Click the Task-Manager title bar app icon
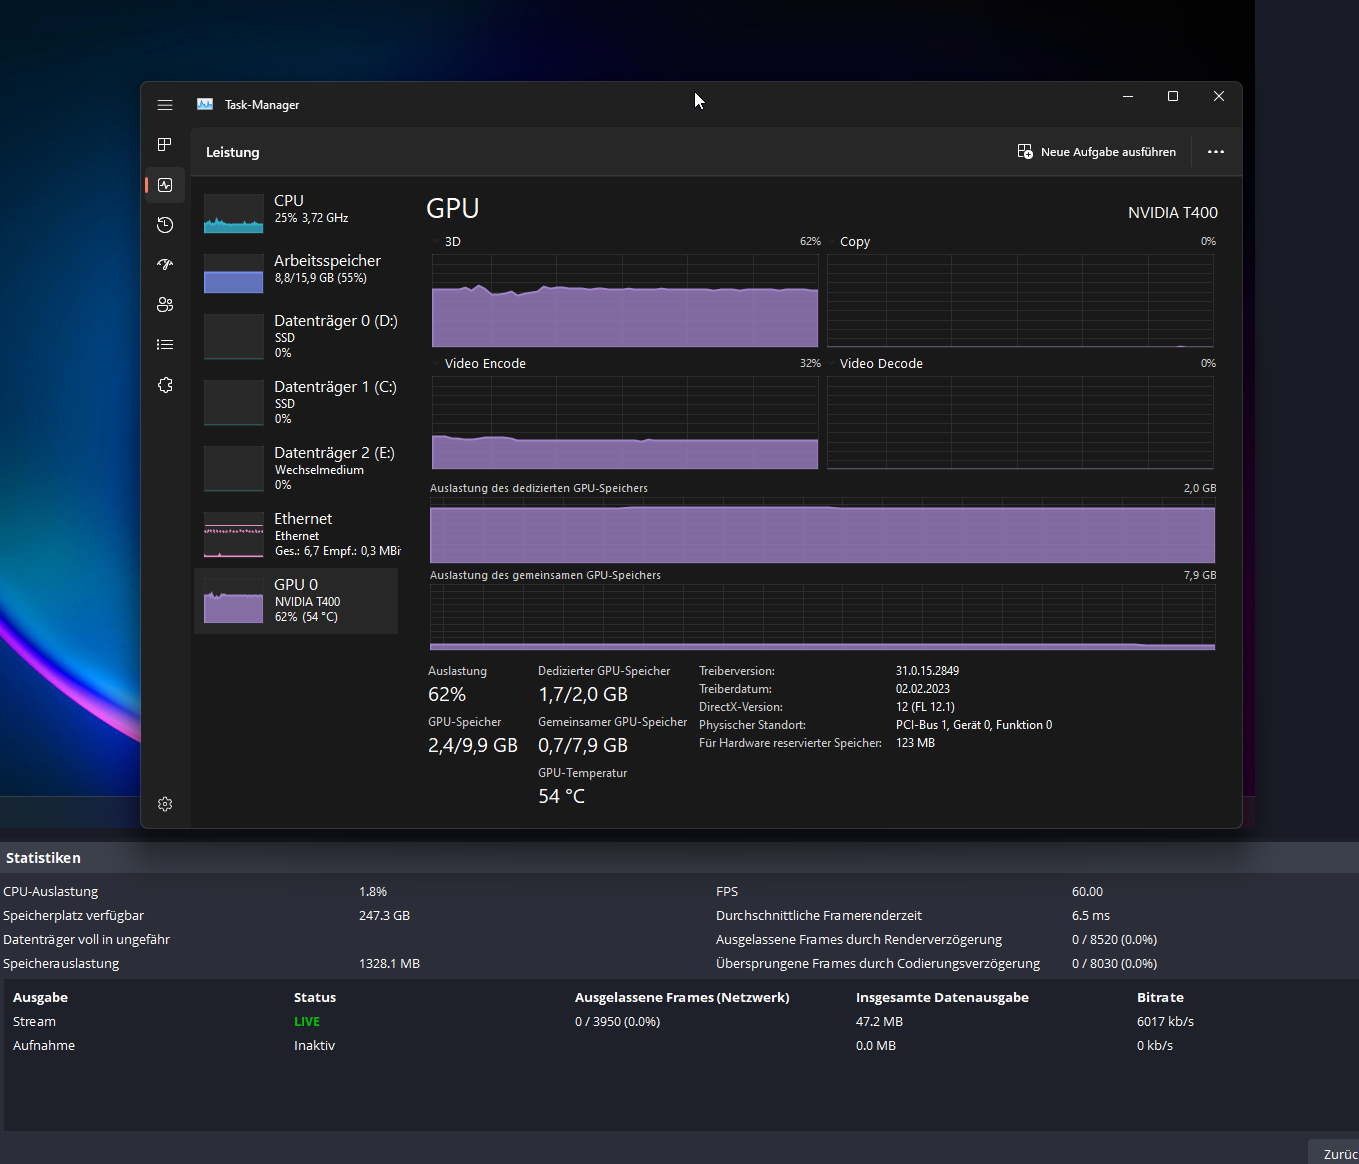Image resolution: width=1359 pixels, height=1164 pixels. tap(205, 104)
